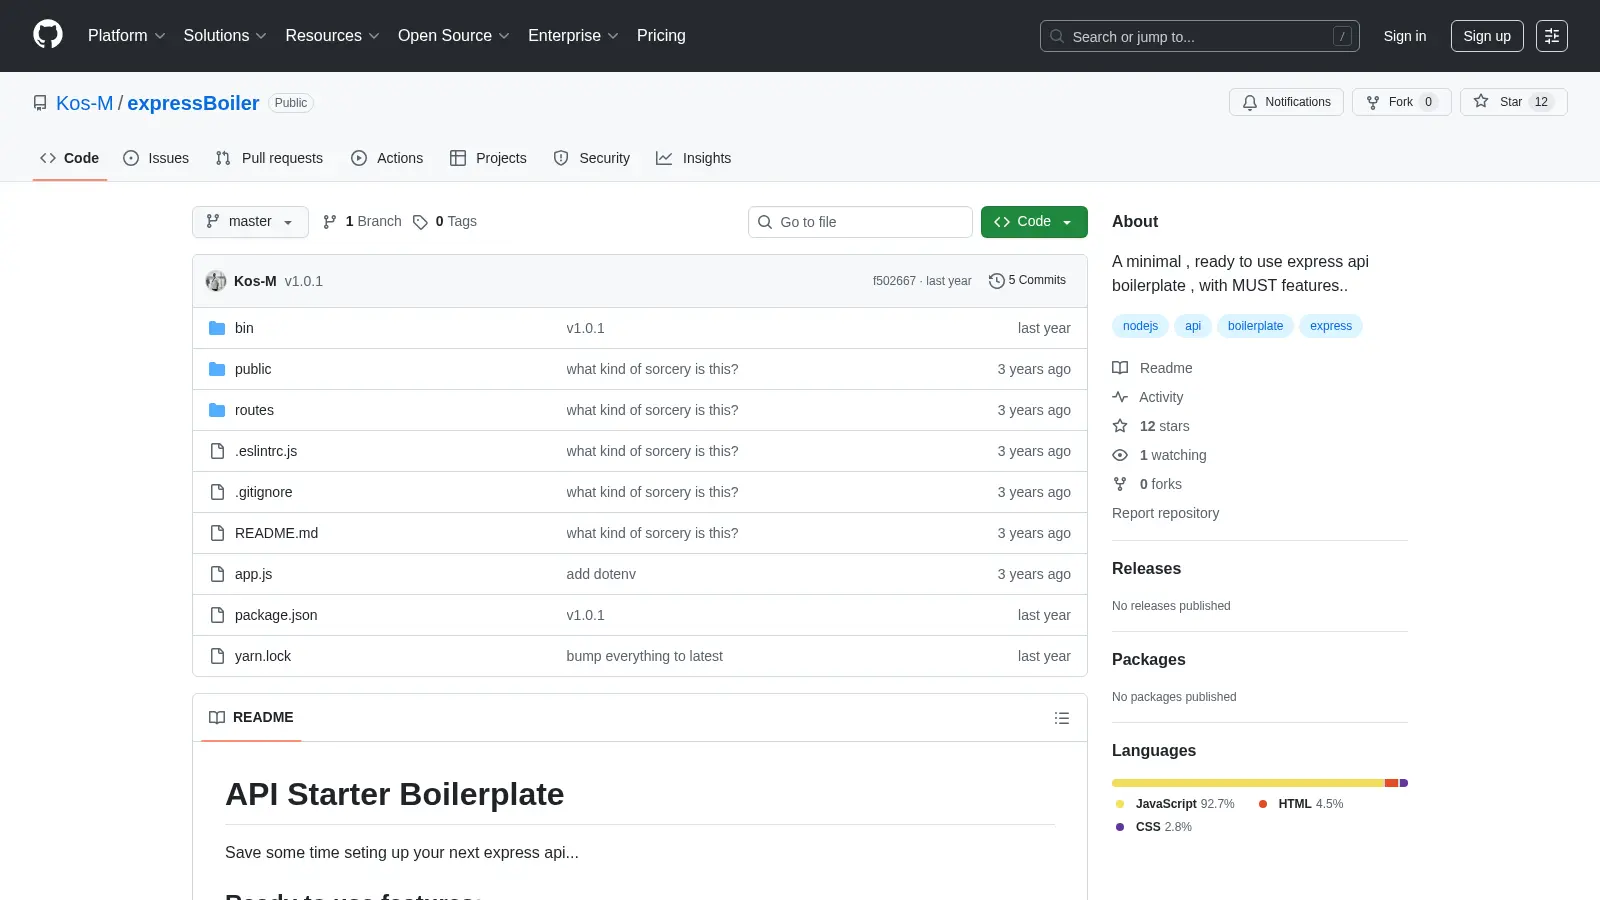Open commit hash f502667
This screenshot has height=900, width=1600.
pyautogui.click(x=894, y=281)
